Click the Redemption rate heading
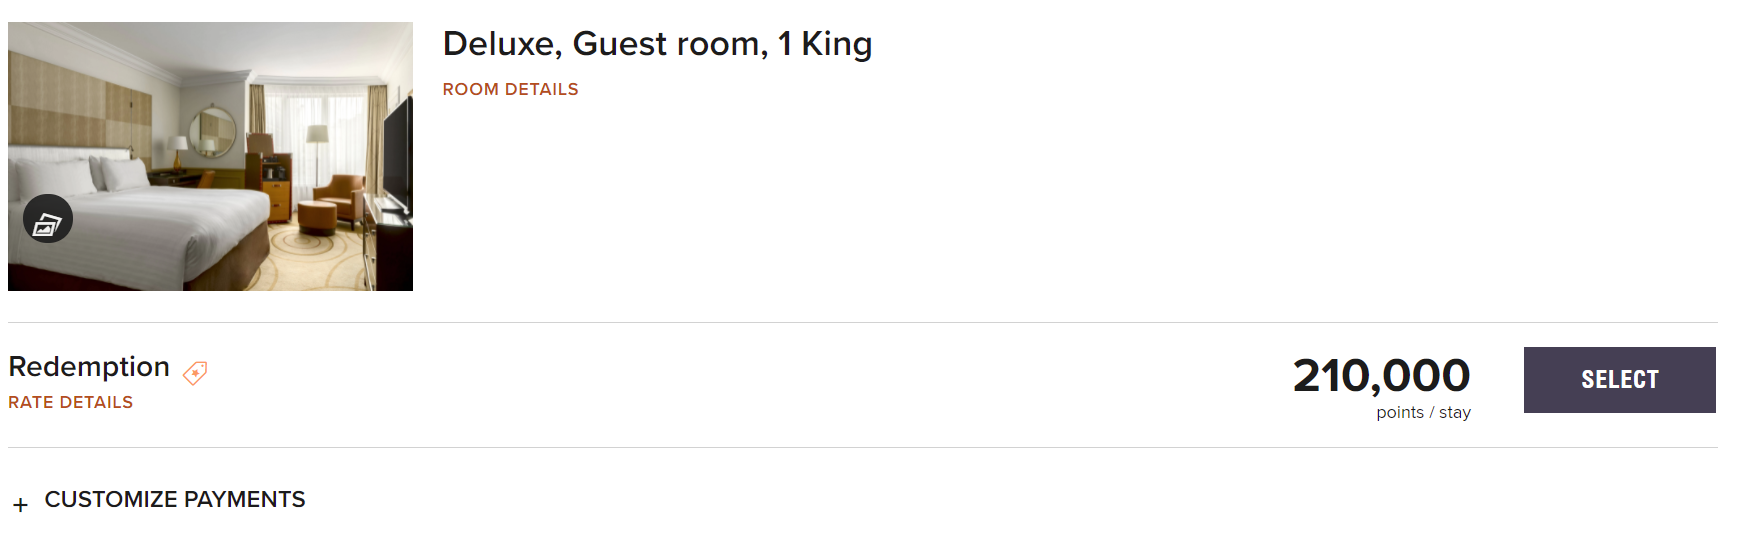 [89, 367]
